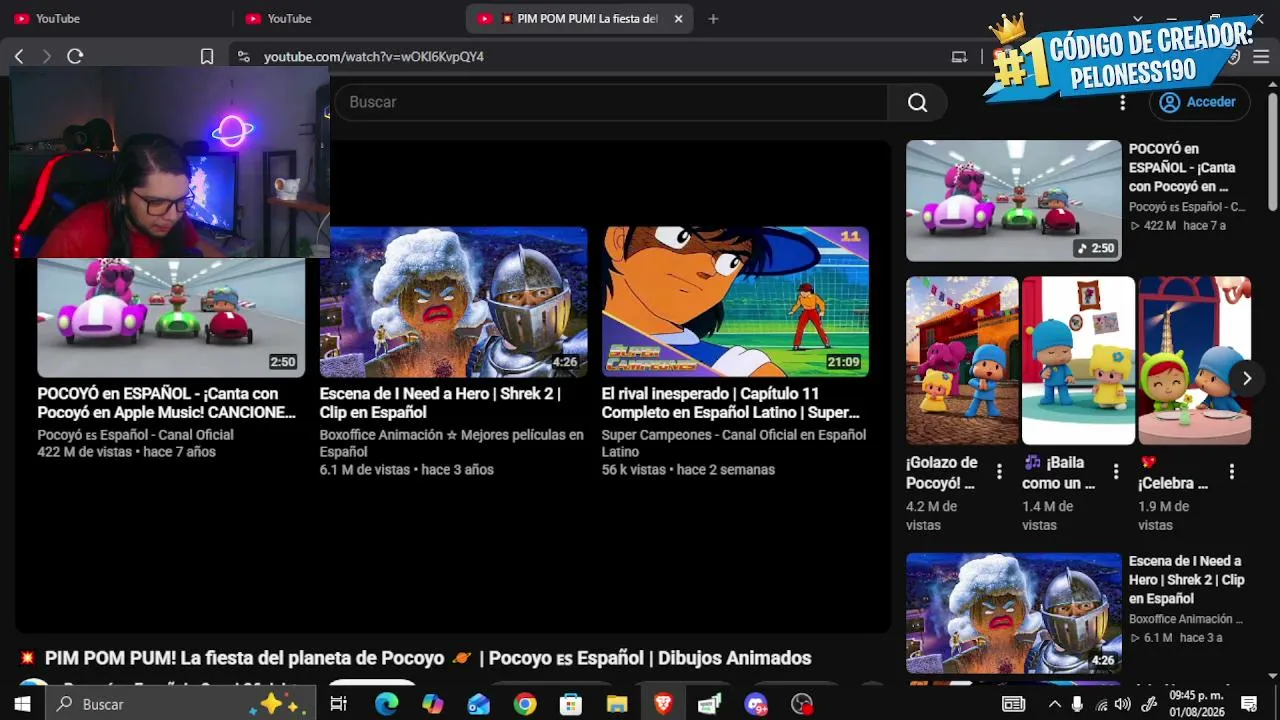Visit Boxoffice Animación channel under Shrek end-screen video
The image size is (1280, 720).
coord(452,443)
